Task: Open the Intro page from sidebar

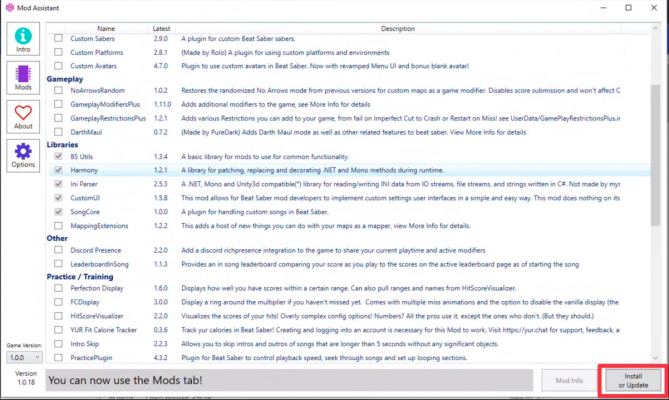Action: click(23, 39)
